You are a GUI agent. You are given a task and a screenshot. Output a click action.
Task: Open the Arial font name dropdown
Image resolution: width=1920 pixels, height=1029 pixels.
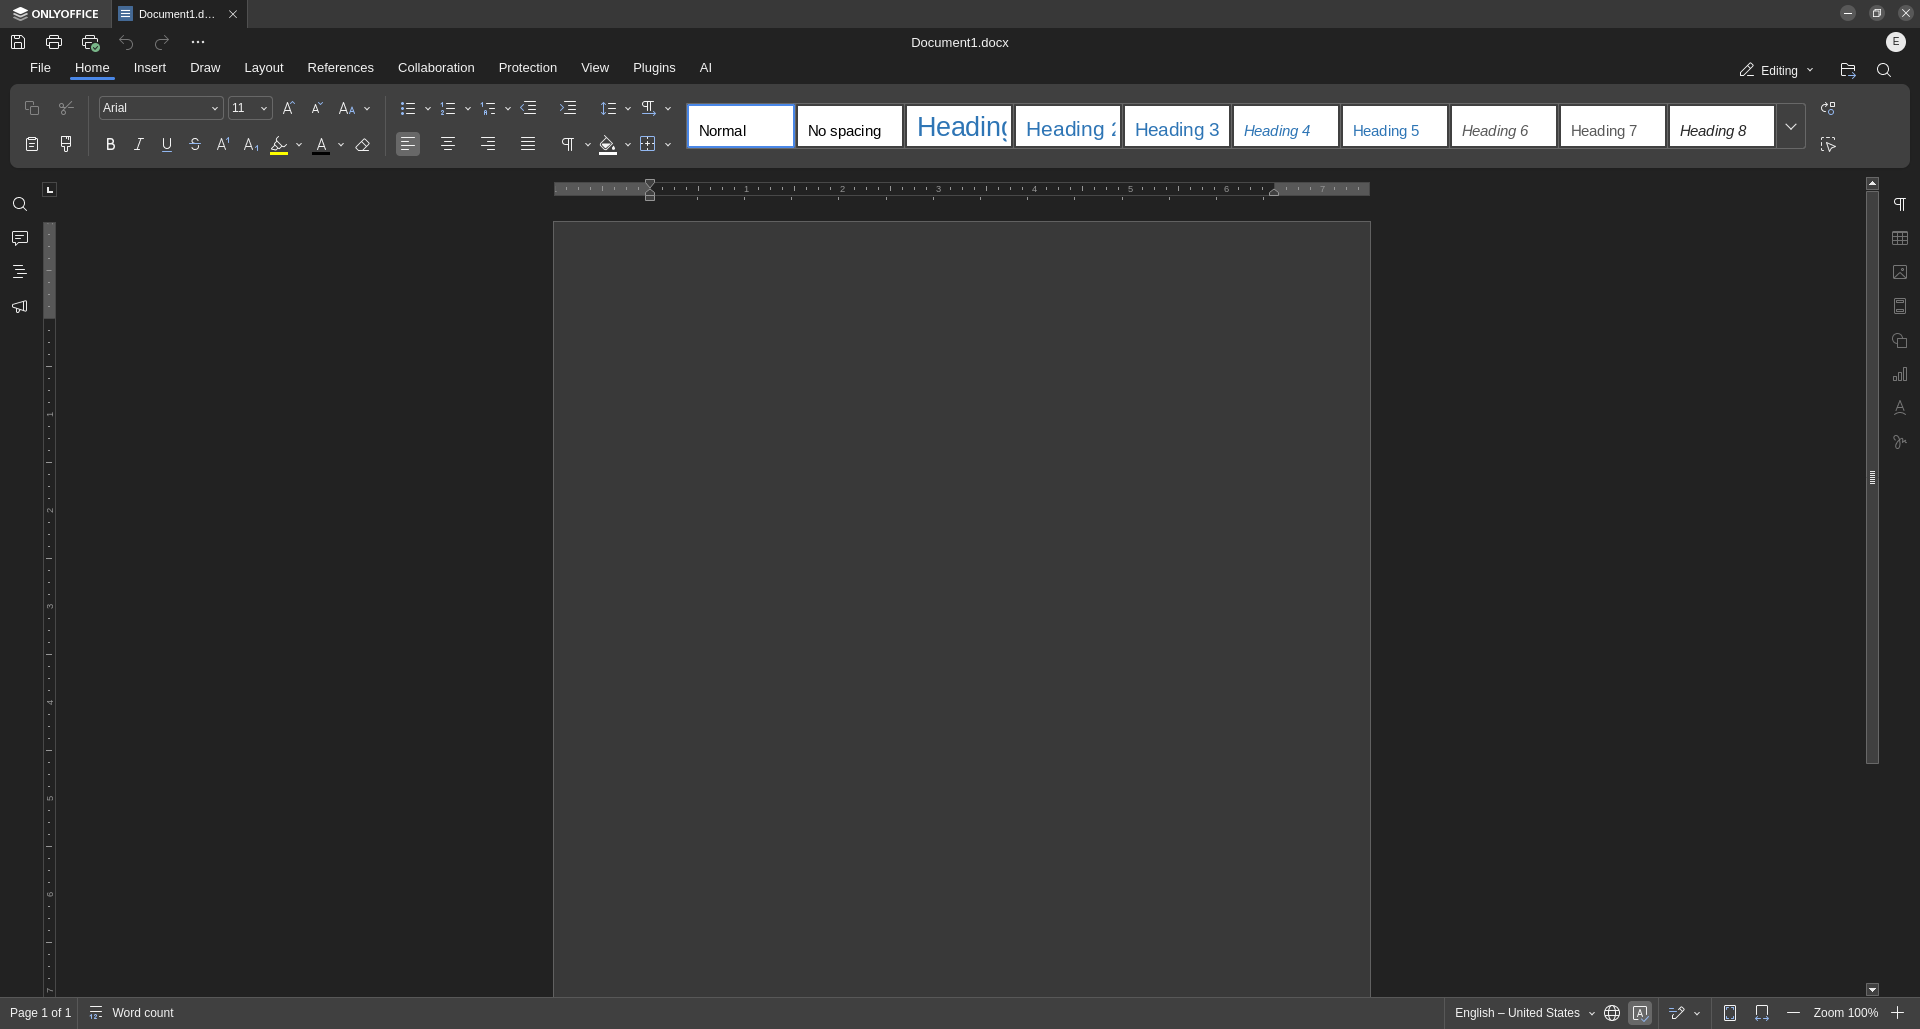tap(160, 108)
